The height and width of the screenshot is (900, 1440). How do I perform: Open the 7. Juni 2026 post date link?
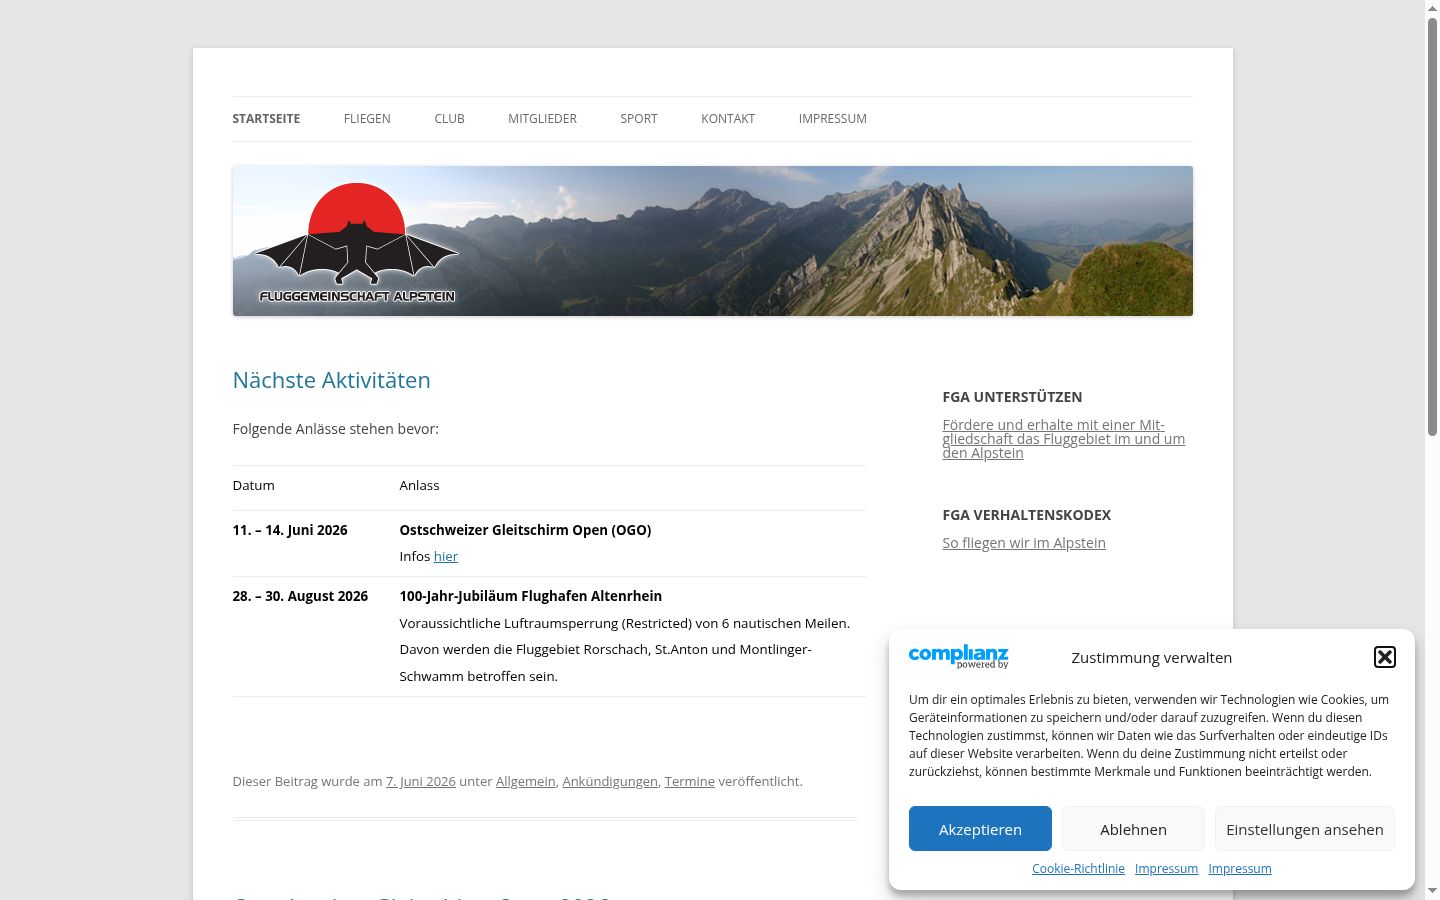[421, 782]
